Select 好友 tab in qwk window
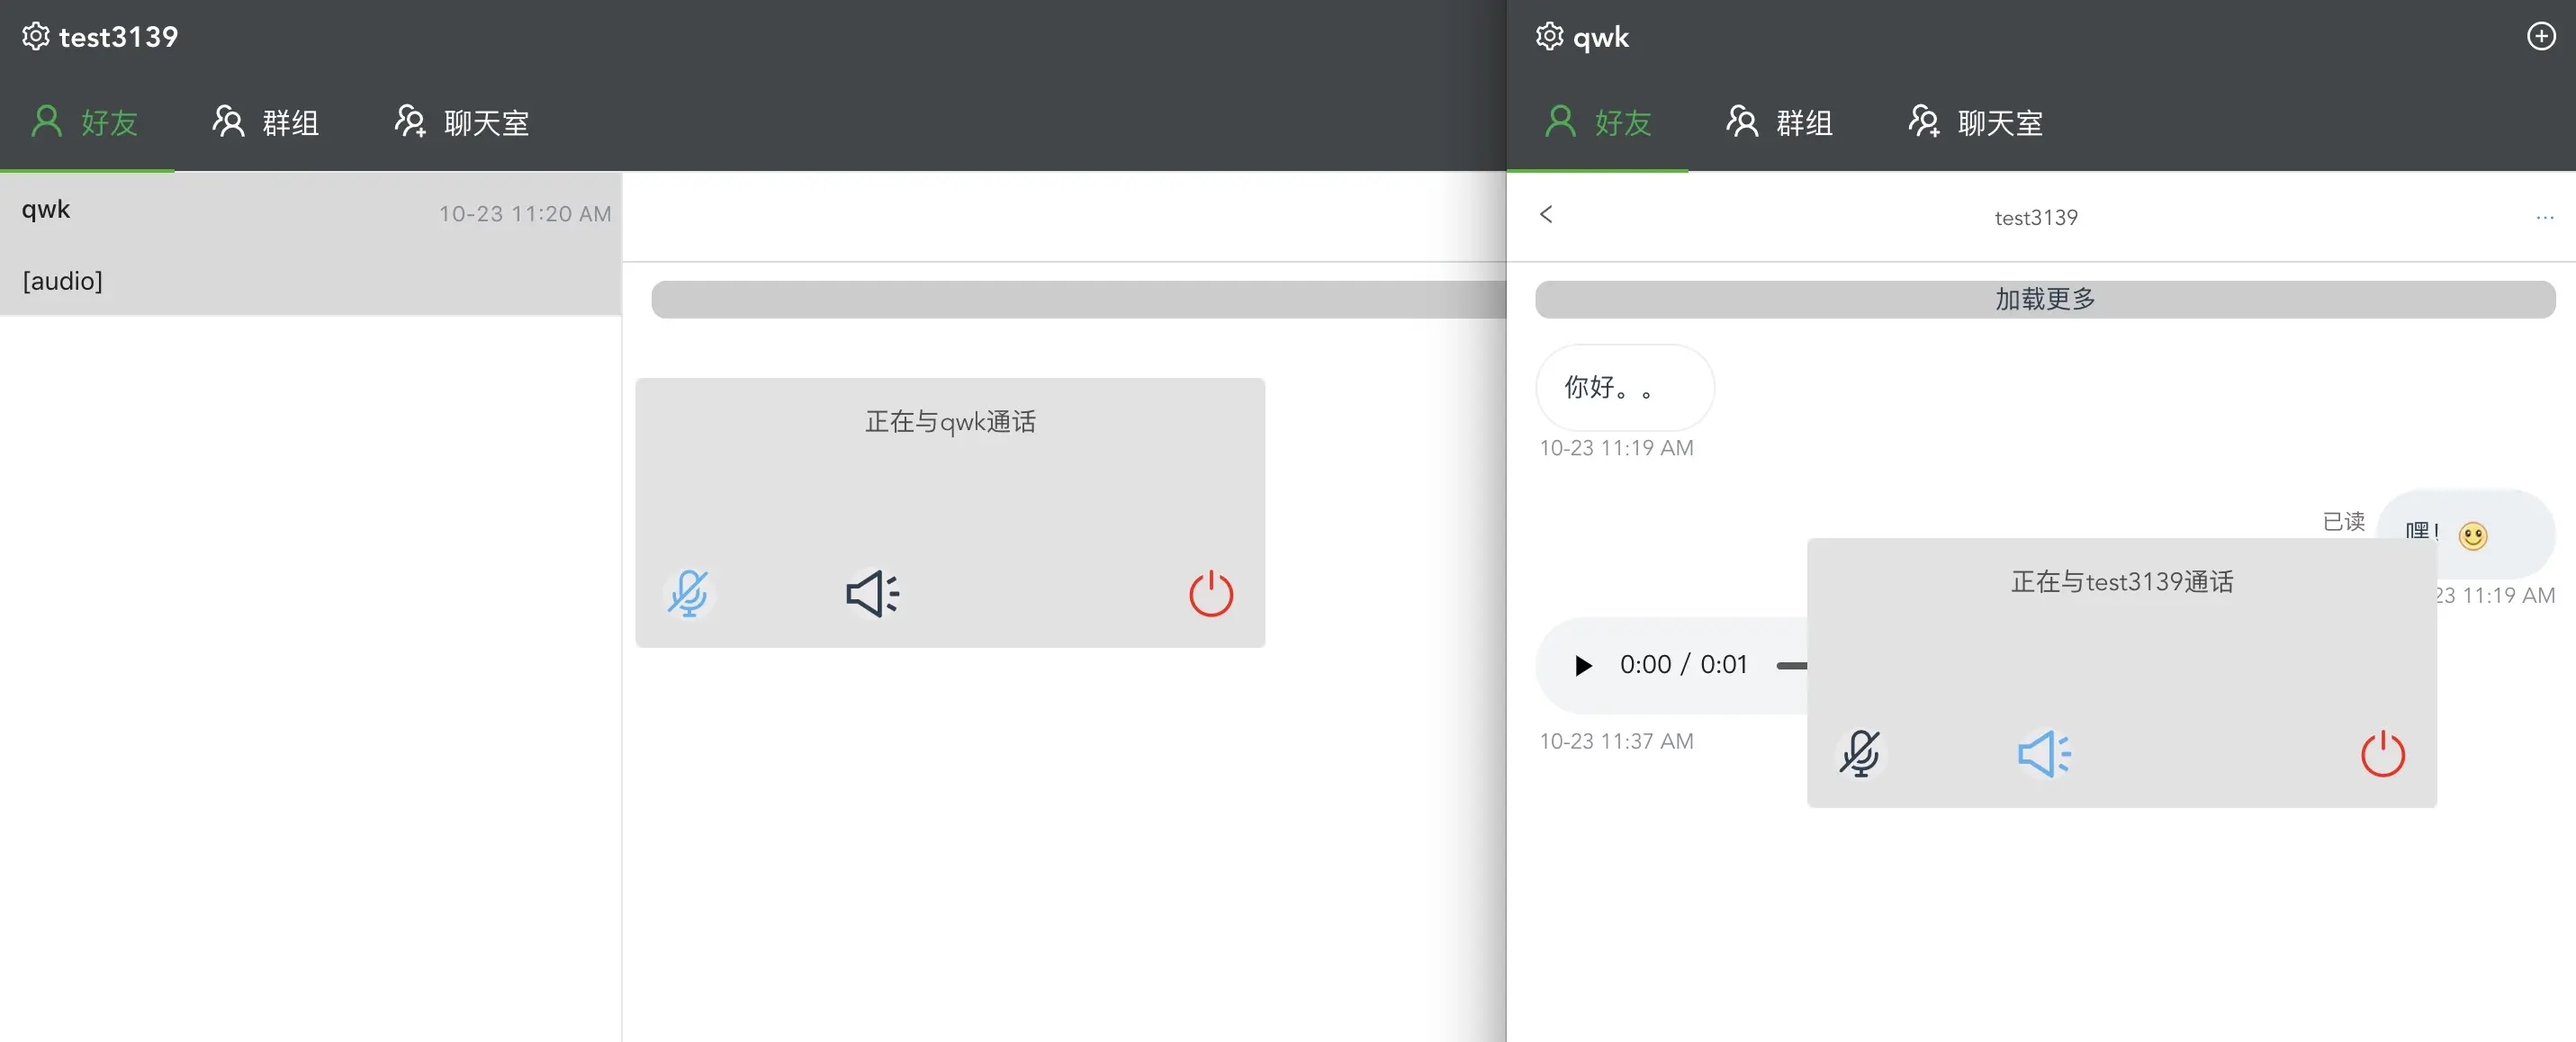Screen dimensions: 2576x1042 [x=1597, y=123]
